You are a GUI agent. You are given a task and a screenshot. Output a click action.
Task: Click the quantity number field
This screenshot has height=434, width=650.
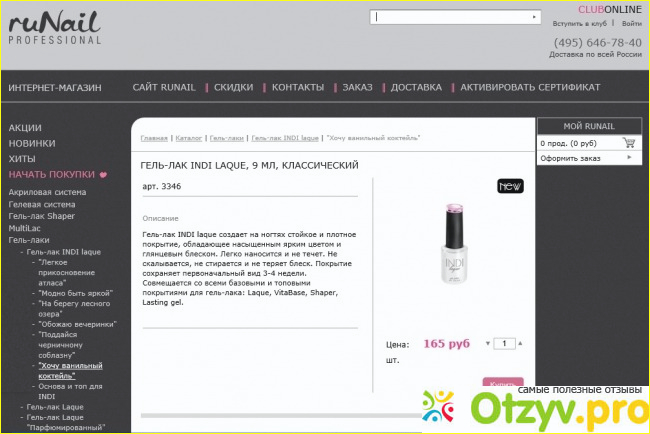tap(504, 343)
